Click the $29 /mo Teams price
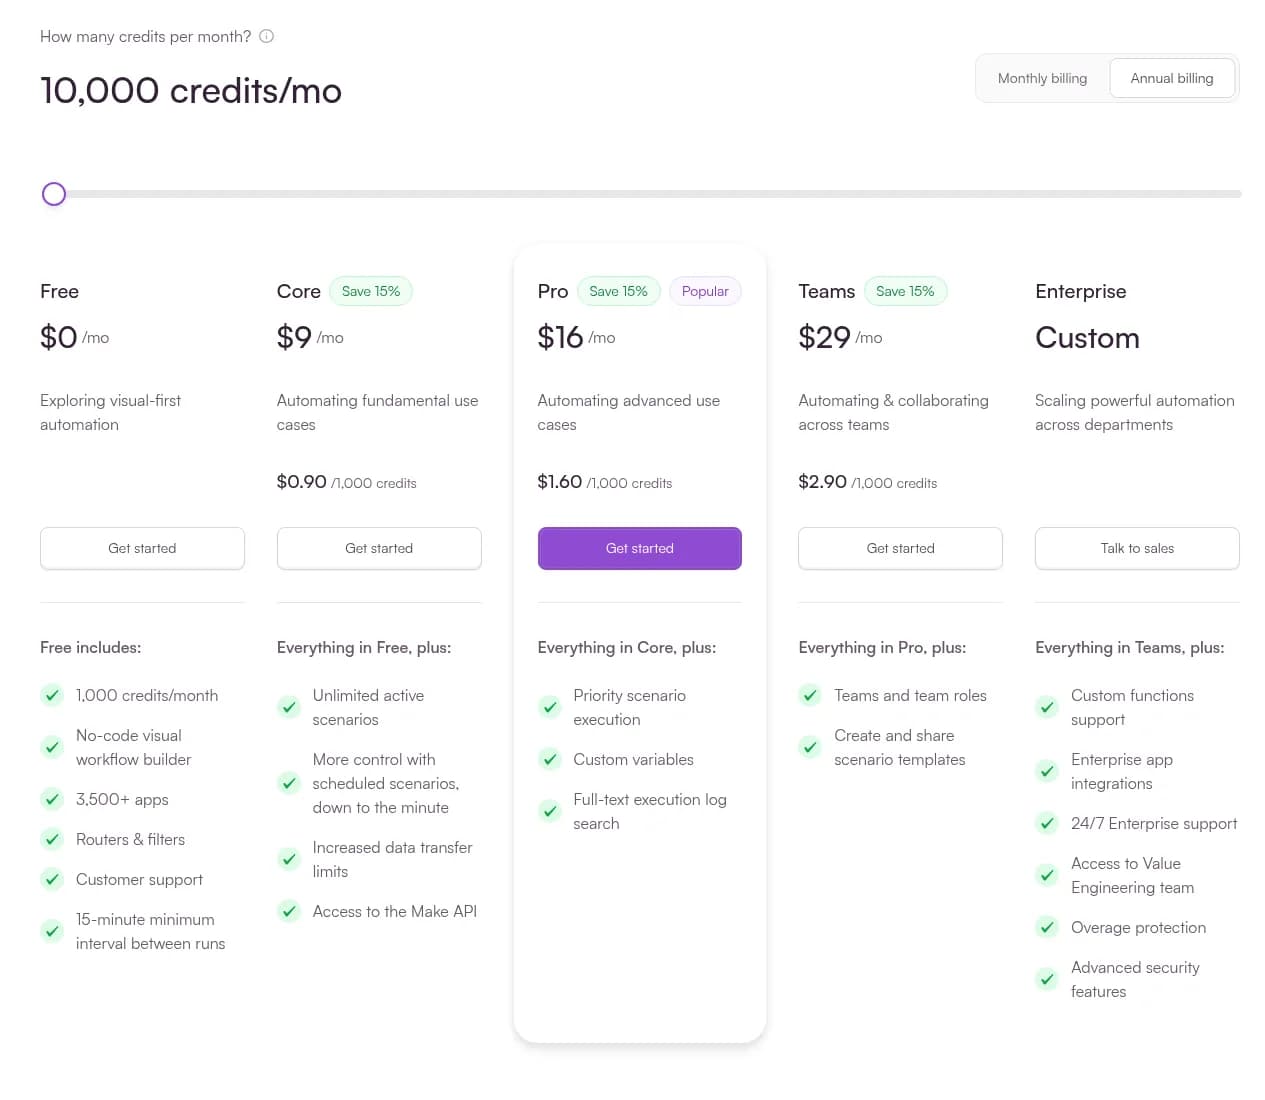The image size is (1265, 1100). coord(840,337)
